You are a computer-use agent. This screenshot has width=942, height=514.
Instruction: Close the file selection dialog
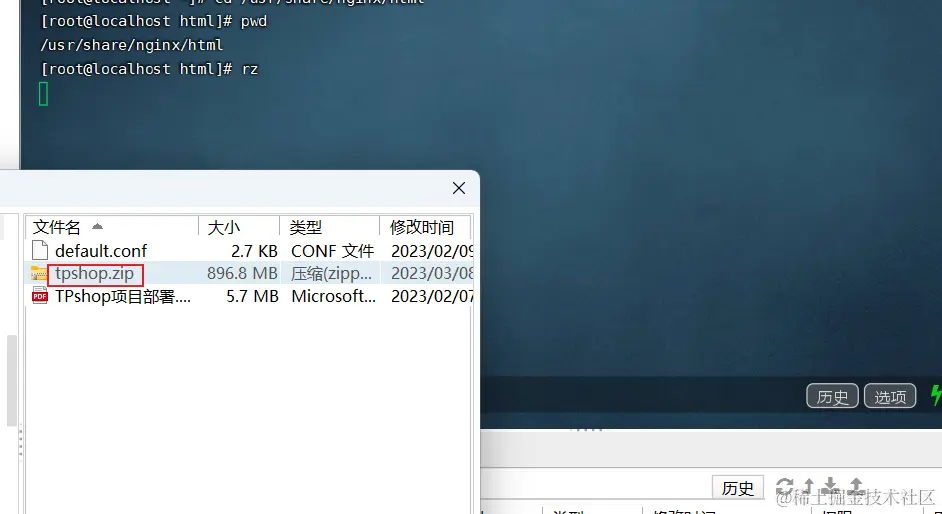pyautogui.click(x=459, y=188)
